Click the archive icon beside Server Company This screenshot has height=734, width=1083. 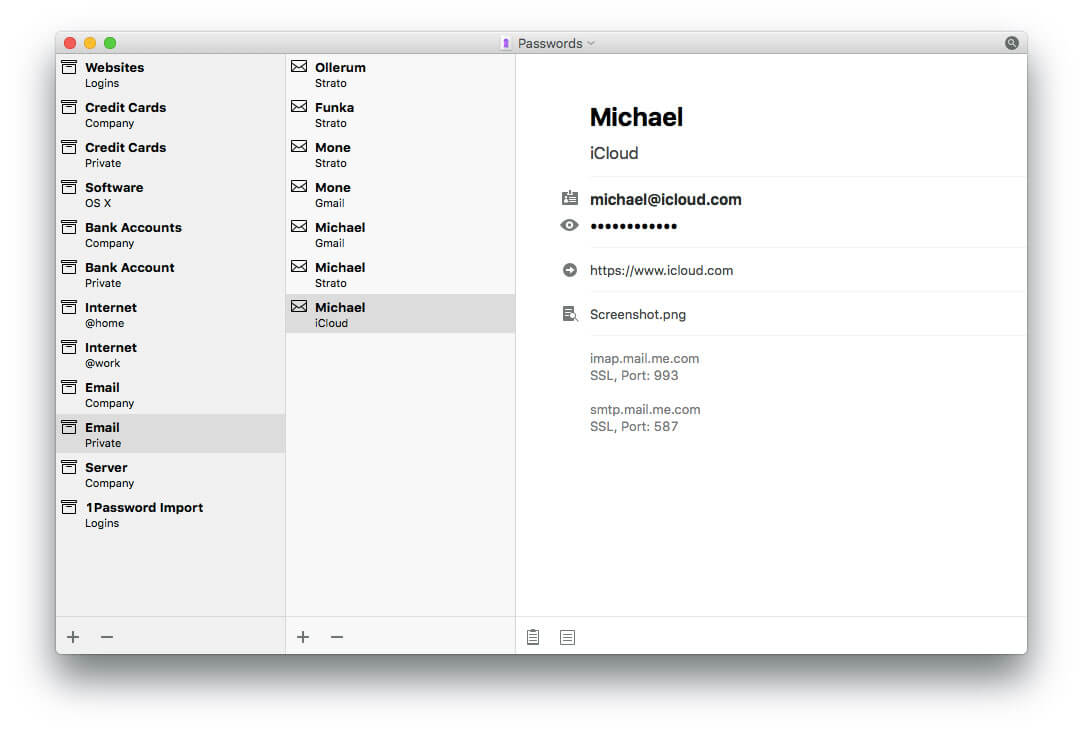[69, 467]
